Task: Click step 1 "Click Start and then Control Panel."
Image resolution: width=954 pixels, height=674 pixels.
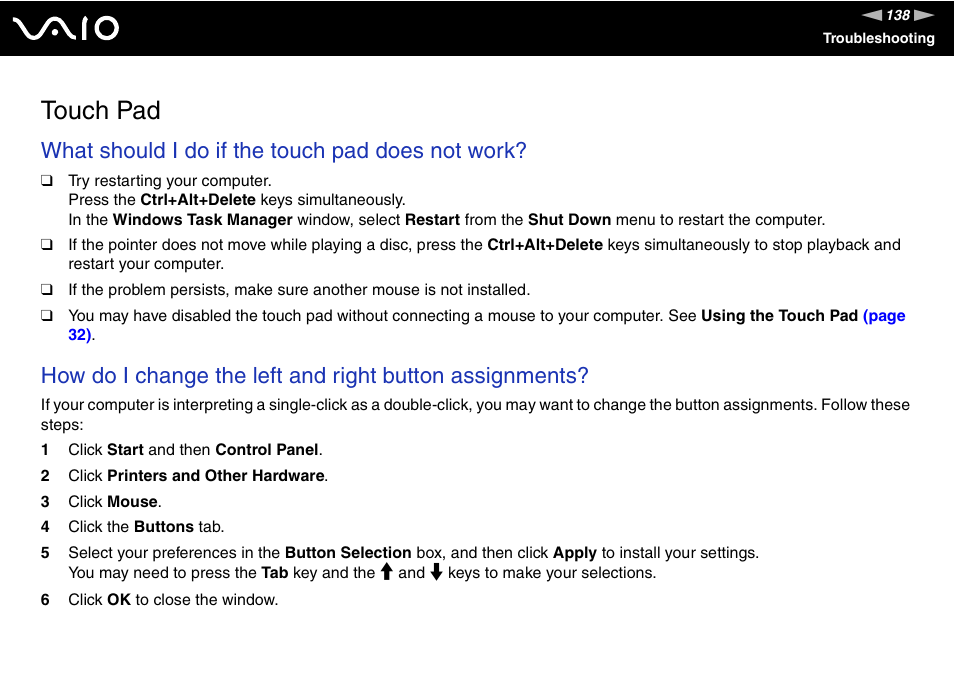Action: tap(195, 450)
